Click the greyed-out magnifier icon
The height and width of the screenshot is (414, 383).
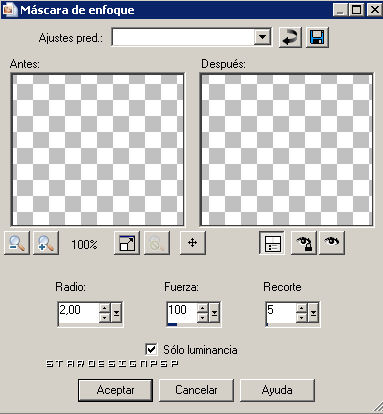[156, 243]
